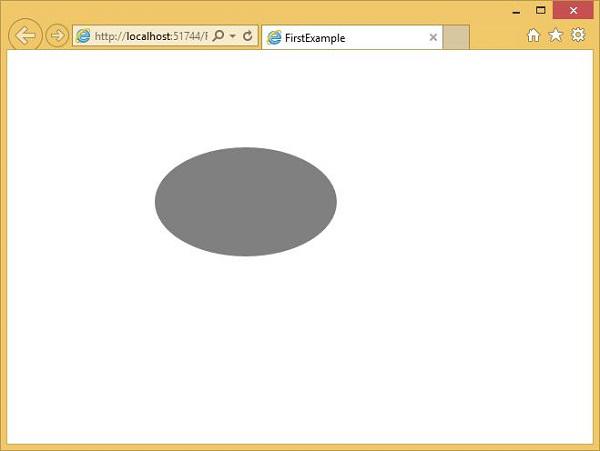The height and width of the screenshot is (451, 600).
Task: Open the Tools gear menu
Action: click(x=578, y=35)
